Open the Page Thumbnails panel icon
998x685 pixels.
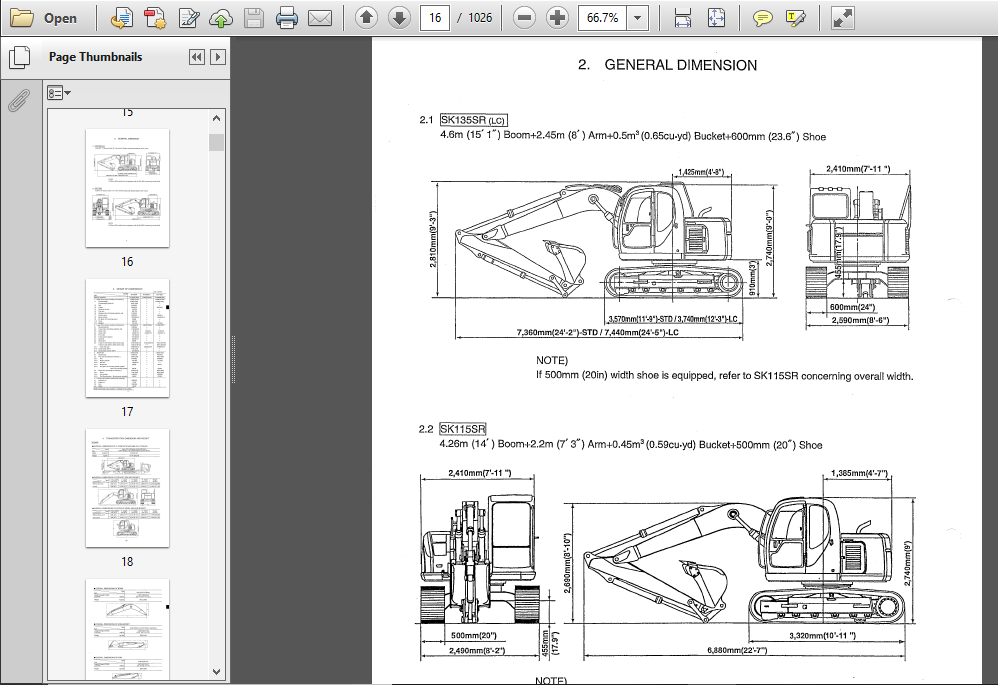[x=20, y=57]
